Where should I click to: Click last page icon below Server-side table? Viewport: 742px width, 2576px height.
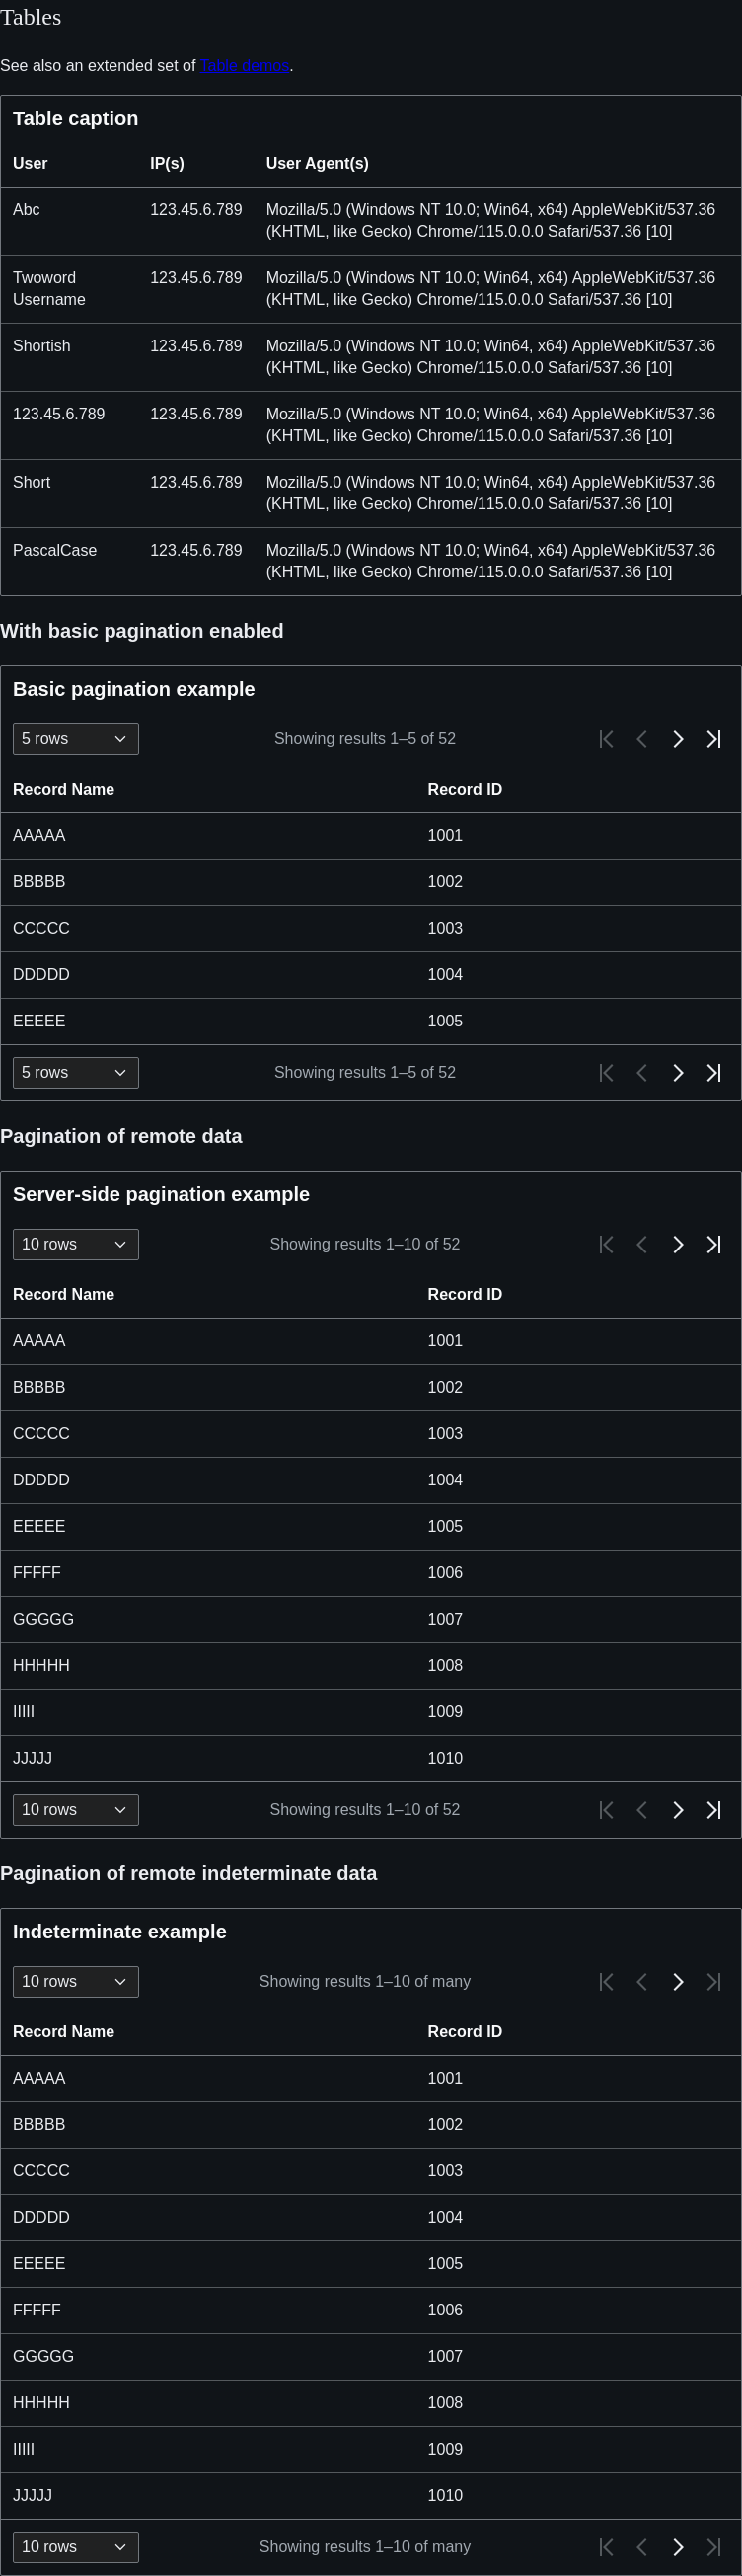coord(714,1810)
